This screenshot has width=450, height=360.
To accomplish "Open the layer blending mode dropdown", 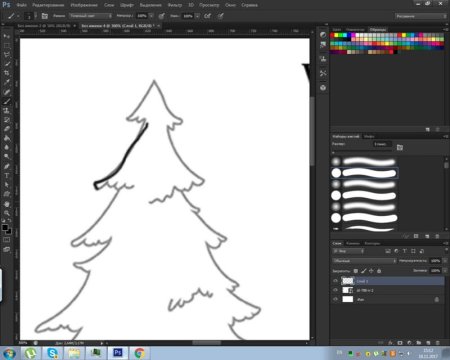I will click(364, 261).
